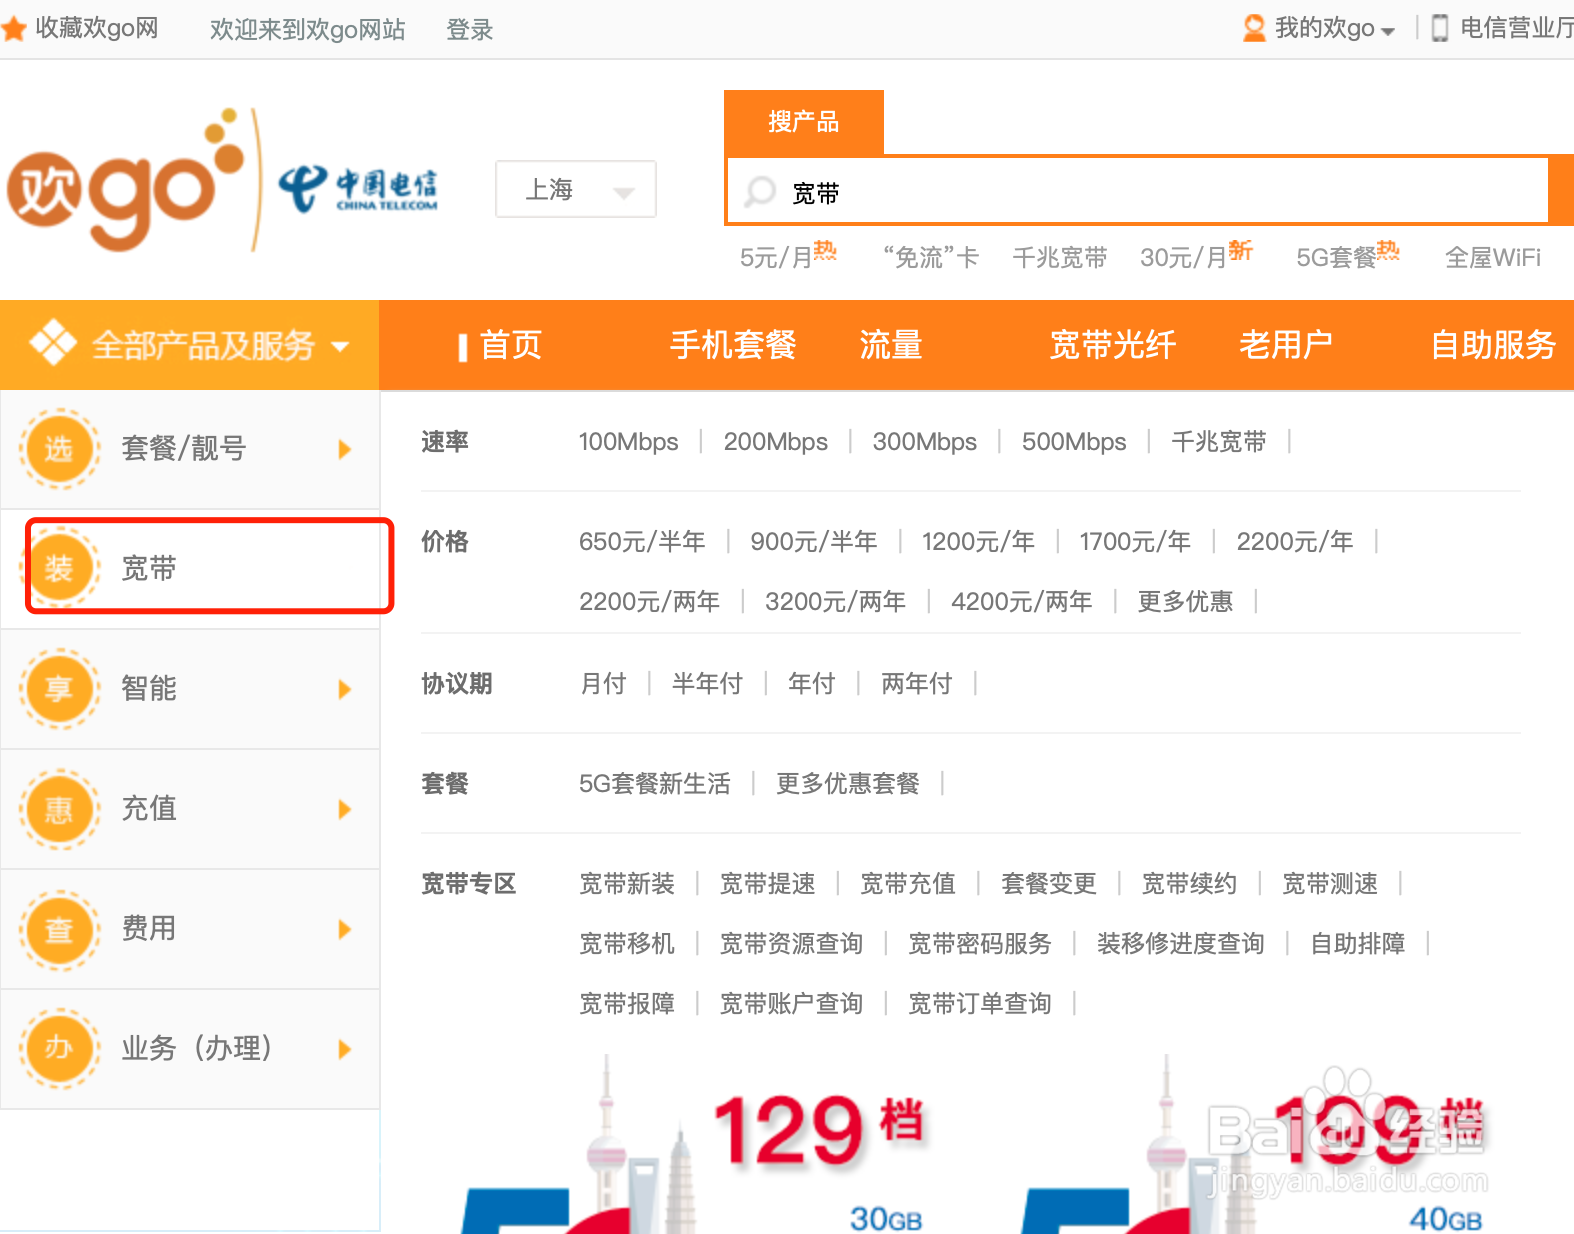Image resolution: width=1574 pixels, height=1234 pixels.
Task: Open the 5G套餐新生活 package link
Action: click(x=655, y=783)
